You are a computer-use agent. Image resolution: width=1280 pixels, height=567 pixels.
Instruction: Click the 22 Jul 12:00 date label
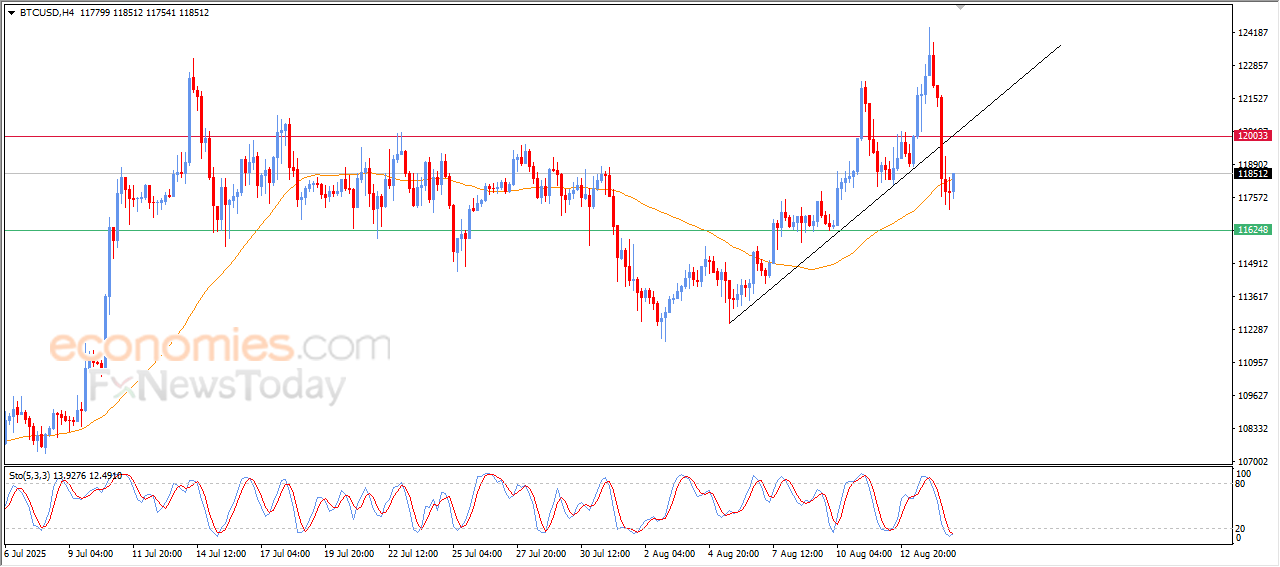tap(413, 553)
